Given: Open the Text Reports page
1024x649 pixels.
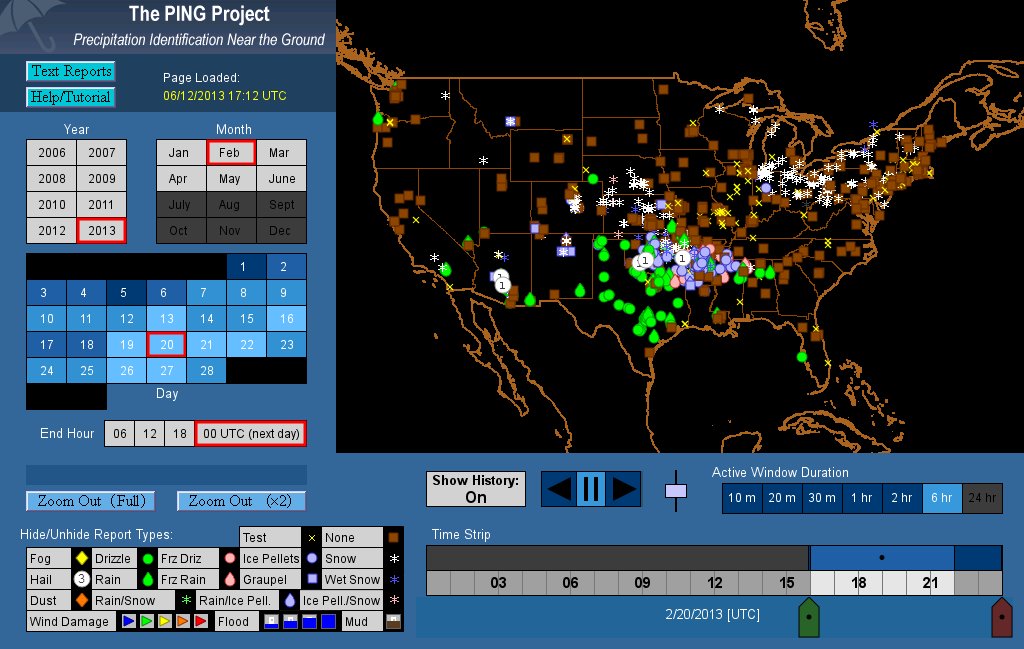Looking at the screenshot, I should click(70, 71).
